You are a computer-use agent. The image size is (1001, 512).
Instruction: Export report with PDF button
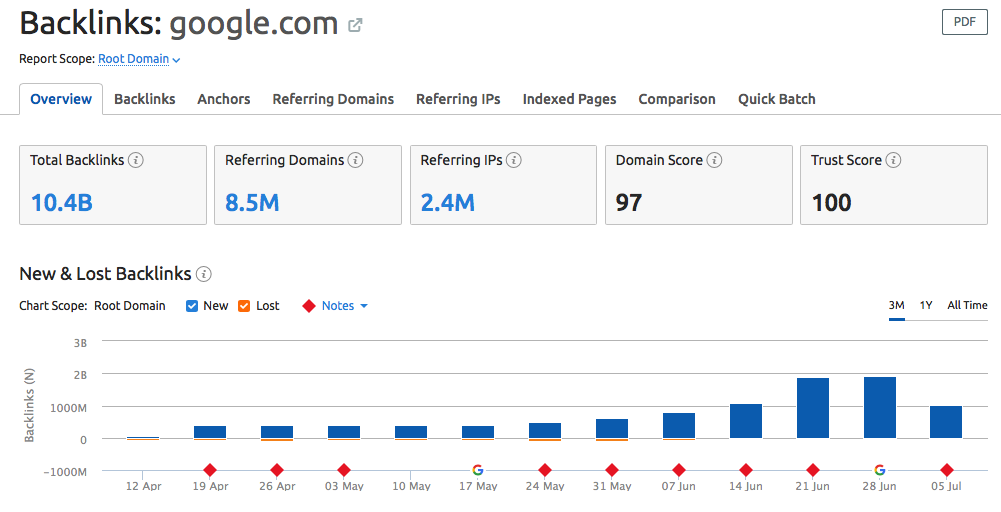(x=964, y=22)
